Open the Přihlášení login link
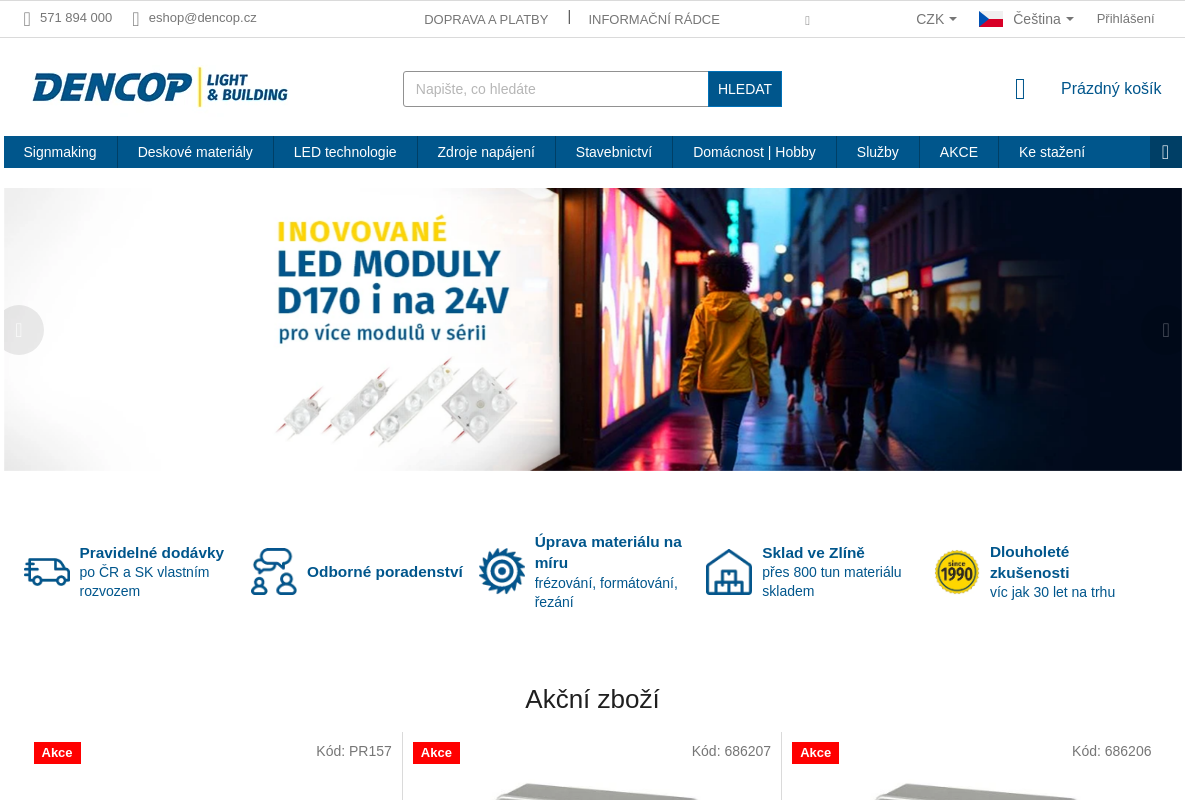 coord(1125,19)
